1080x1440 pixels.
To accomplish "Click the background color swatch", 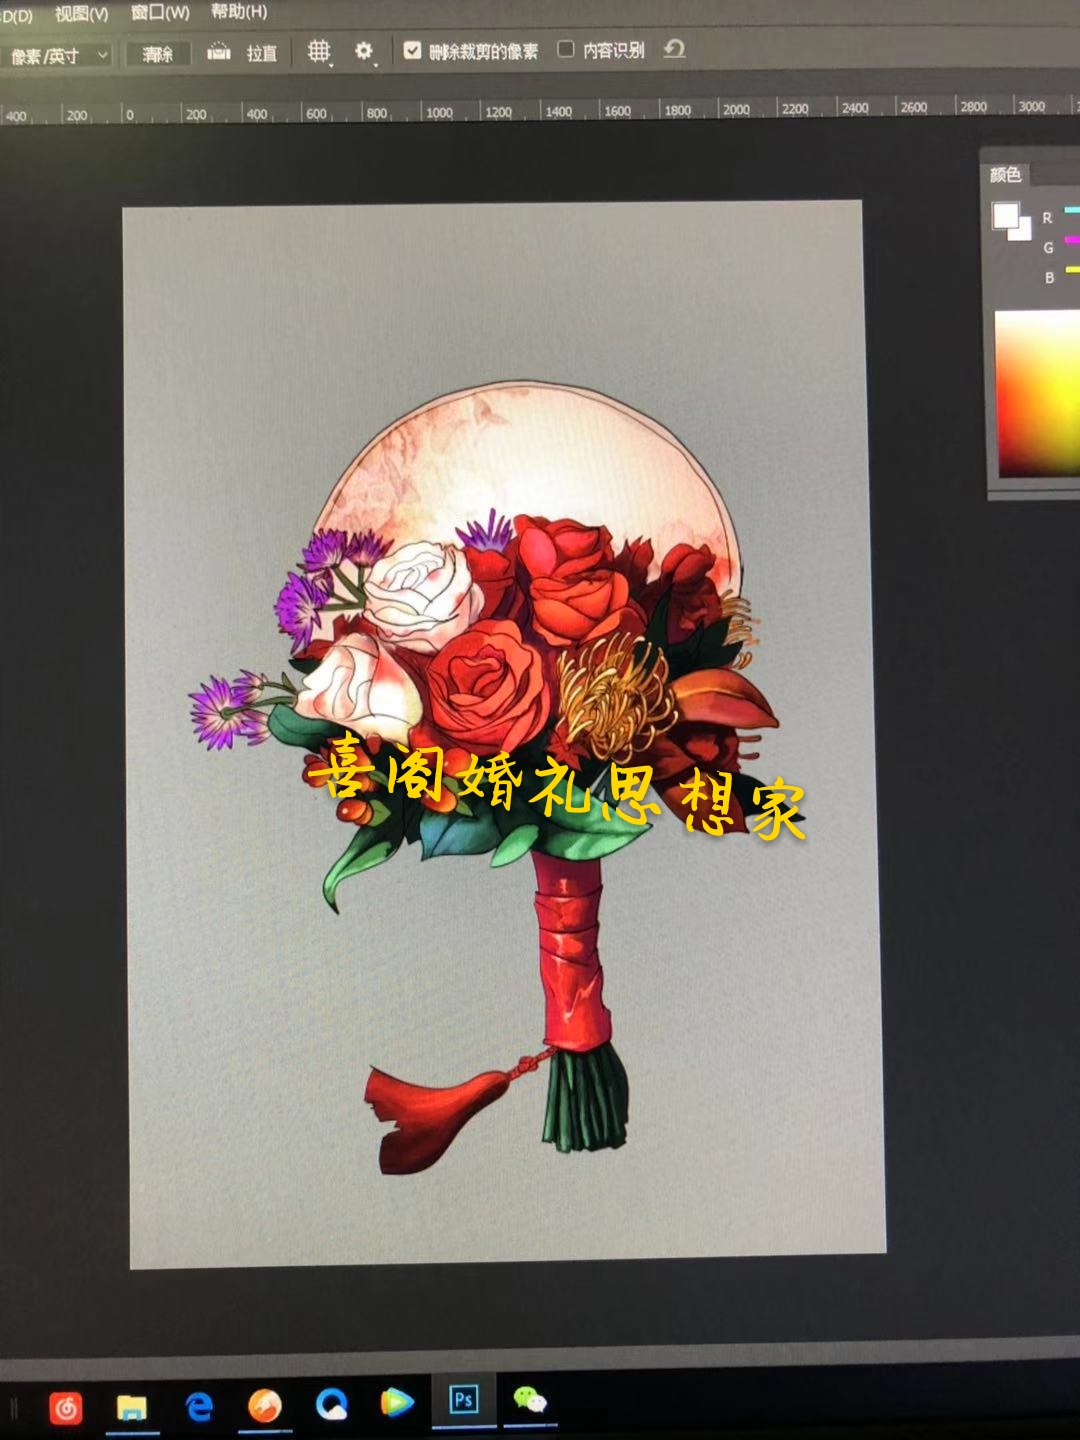I will coord(1022,229).
